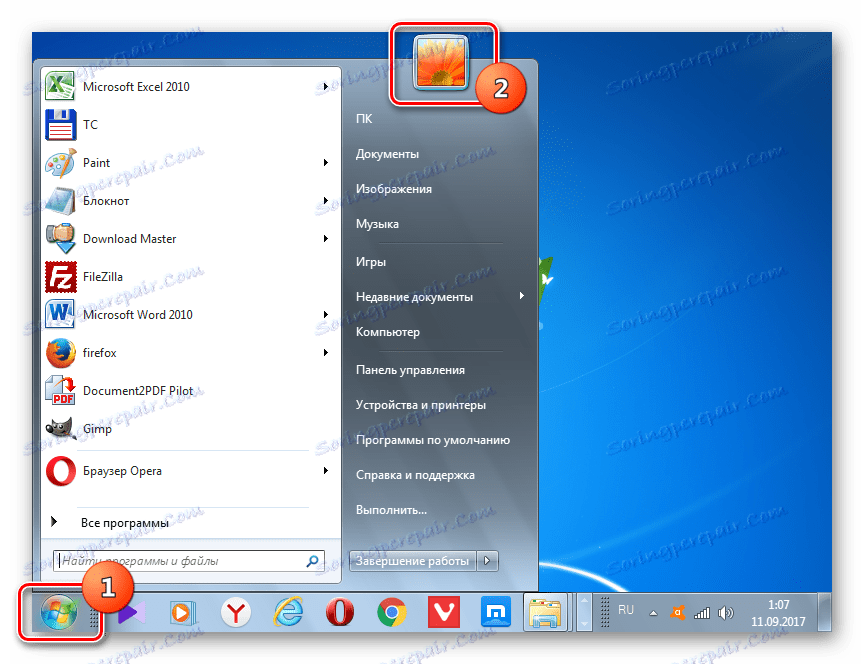Click the search magnifier icon
Image resolution: width=864 pixels, height=664 pixels.
pyautogui.click(x=312, y=561)
